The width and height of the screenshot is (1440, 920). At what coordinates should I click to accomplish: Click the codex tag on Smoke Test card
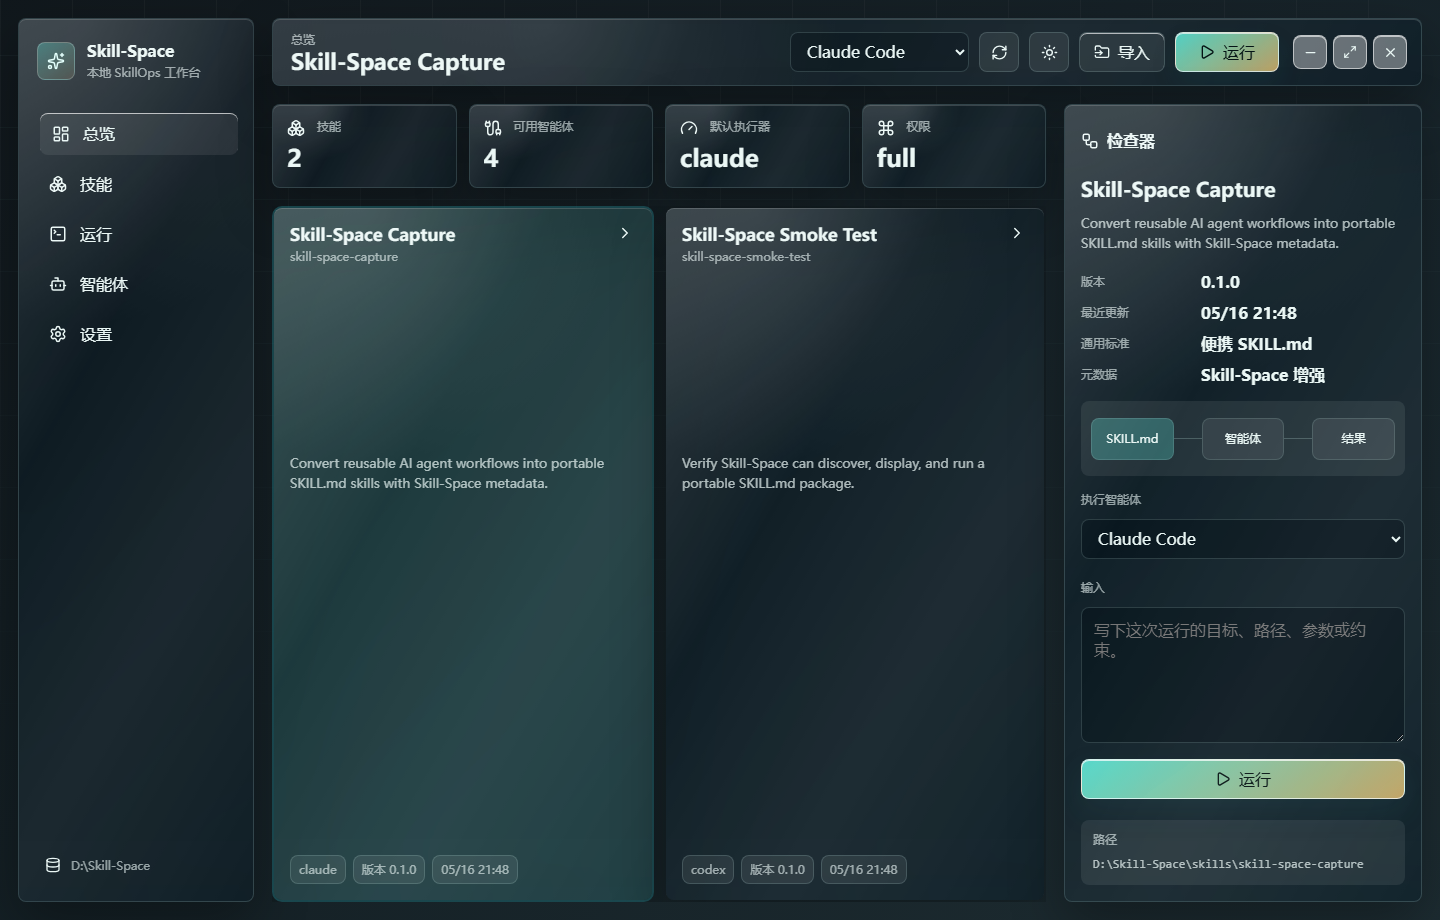[x=708, y=870]
